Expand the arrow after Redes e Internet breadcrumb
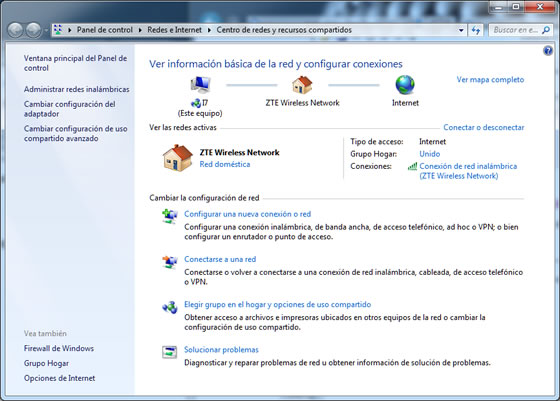This screenshot has height=401, width=560. coord(209,30)
